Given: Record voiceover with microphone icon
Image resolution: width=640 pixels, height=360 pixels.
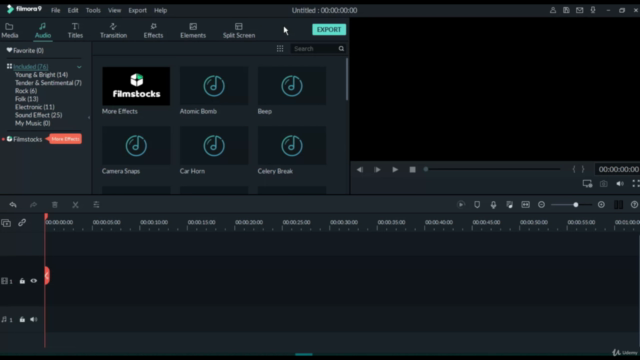Looking at the screenshot, I should [493, 204].
